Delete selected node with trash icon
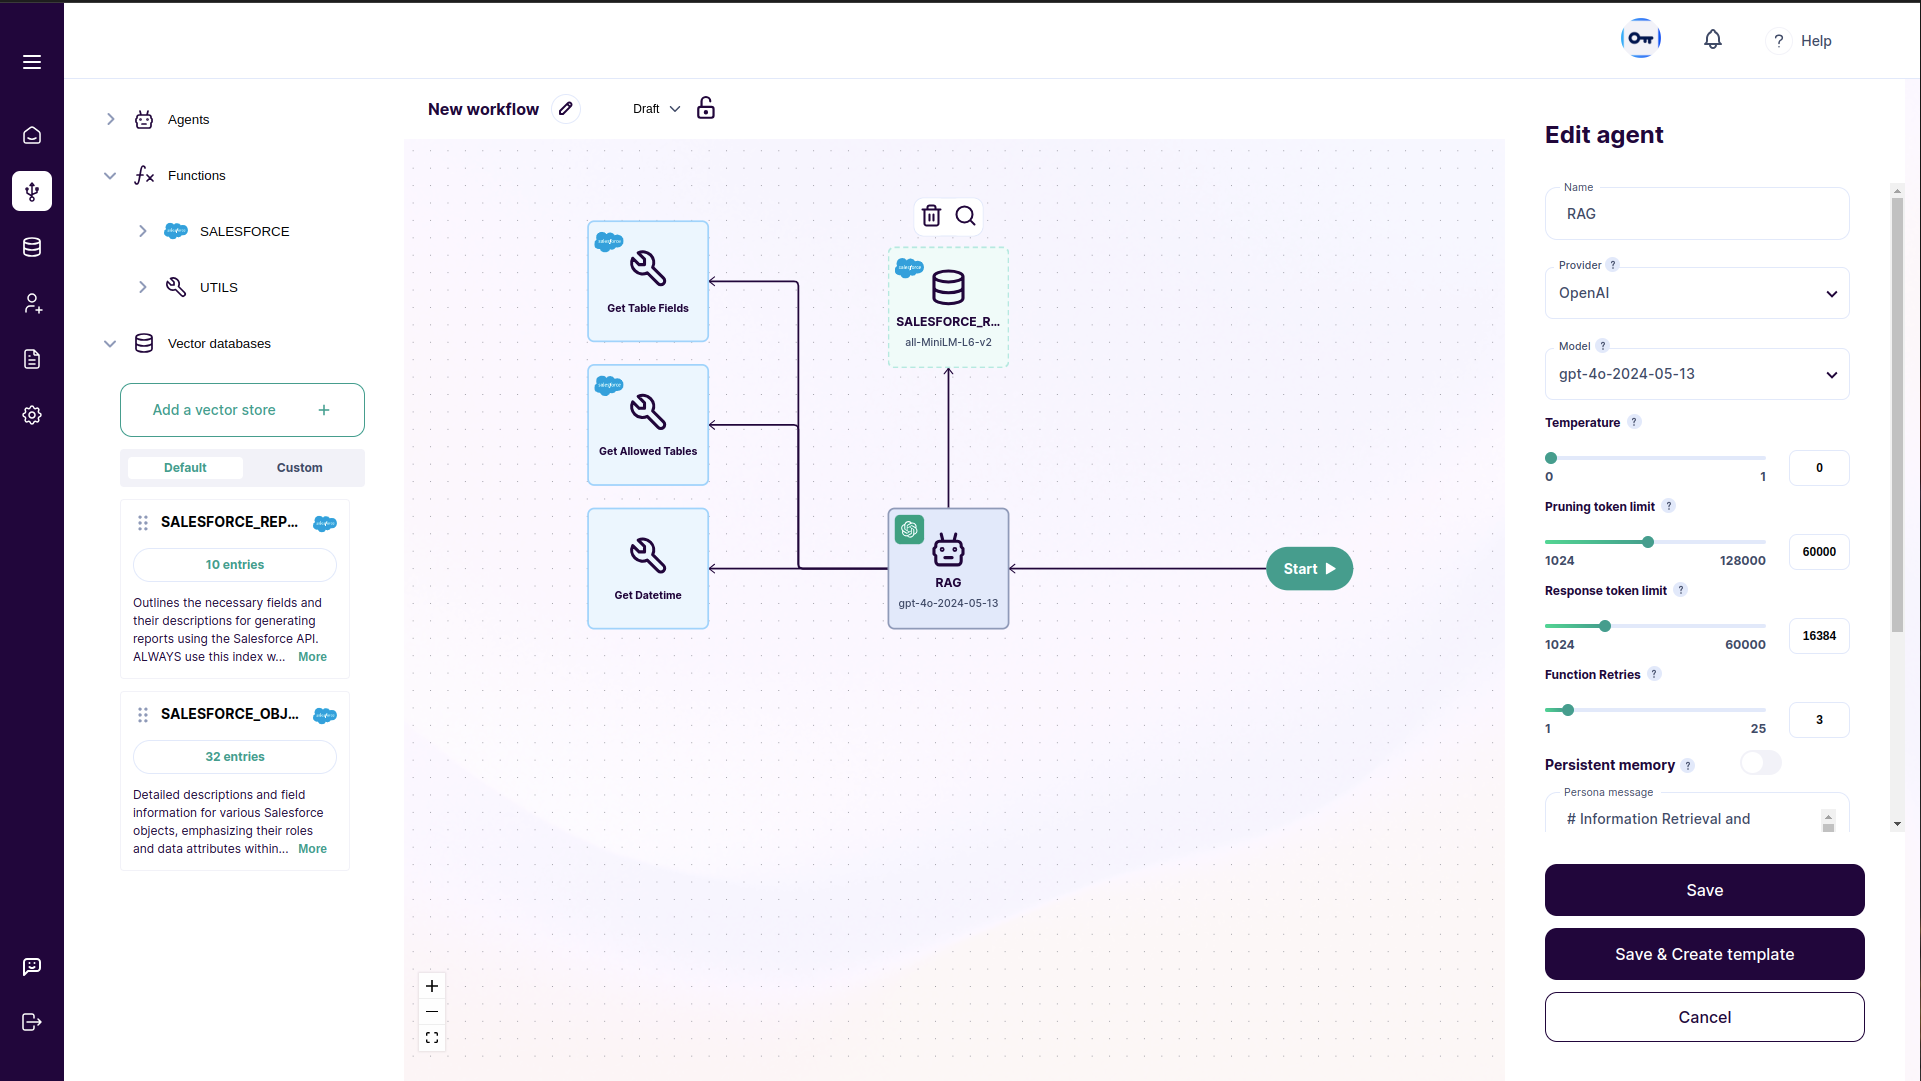1921x1081 pixels. click(x=931, y=216)
